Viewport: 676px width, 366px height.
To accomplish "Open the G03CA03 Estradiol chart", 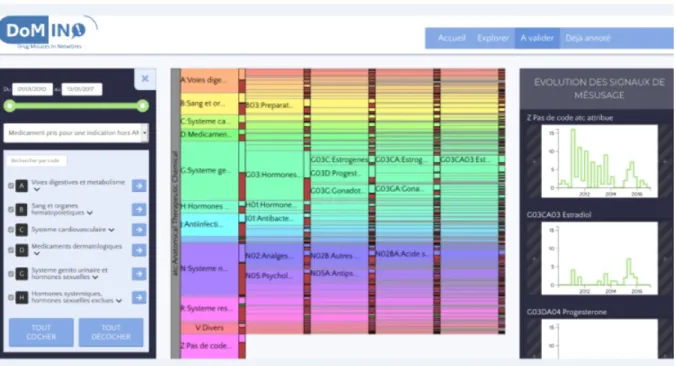I will click(x=599, y=258).
